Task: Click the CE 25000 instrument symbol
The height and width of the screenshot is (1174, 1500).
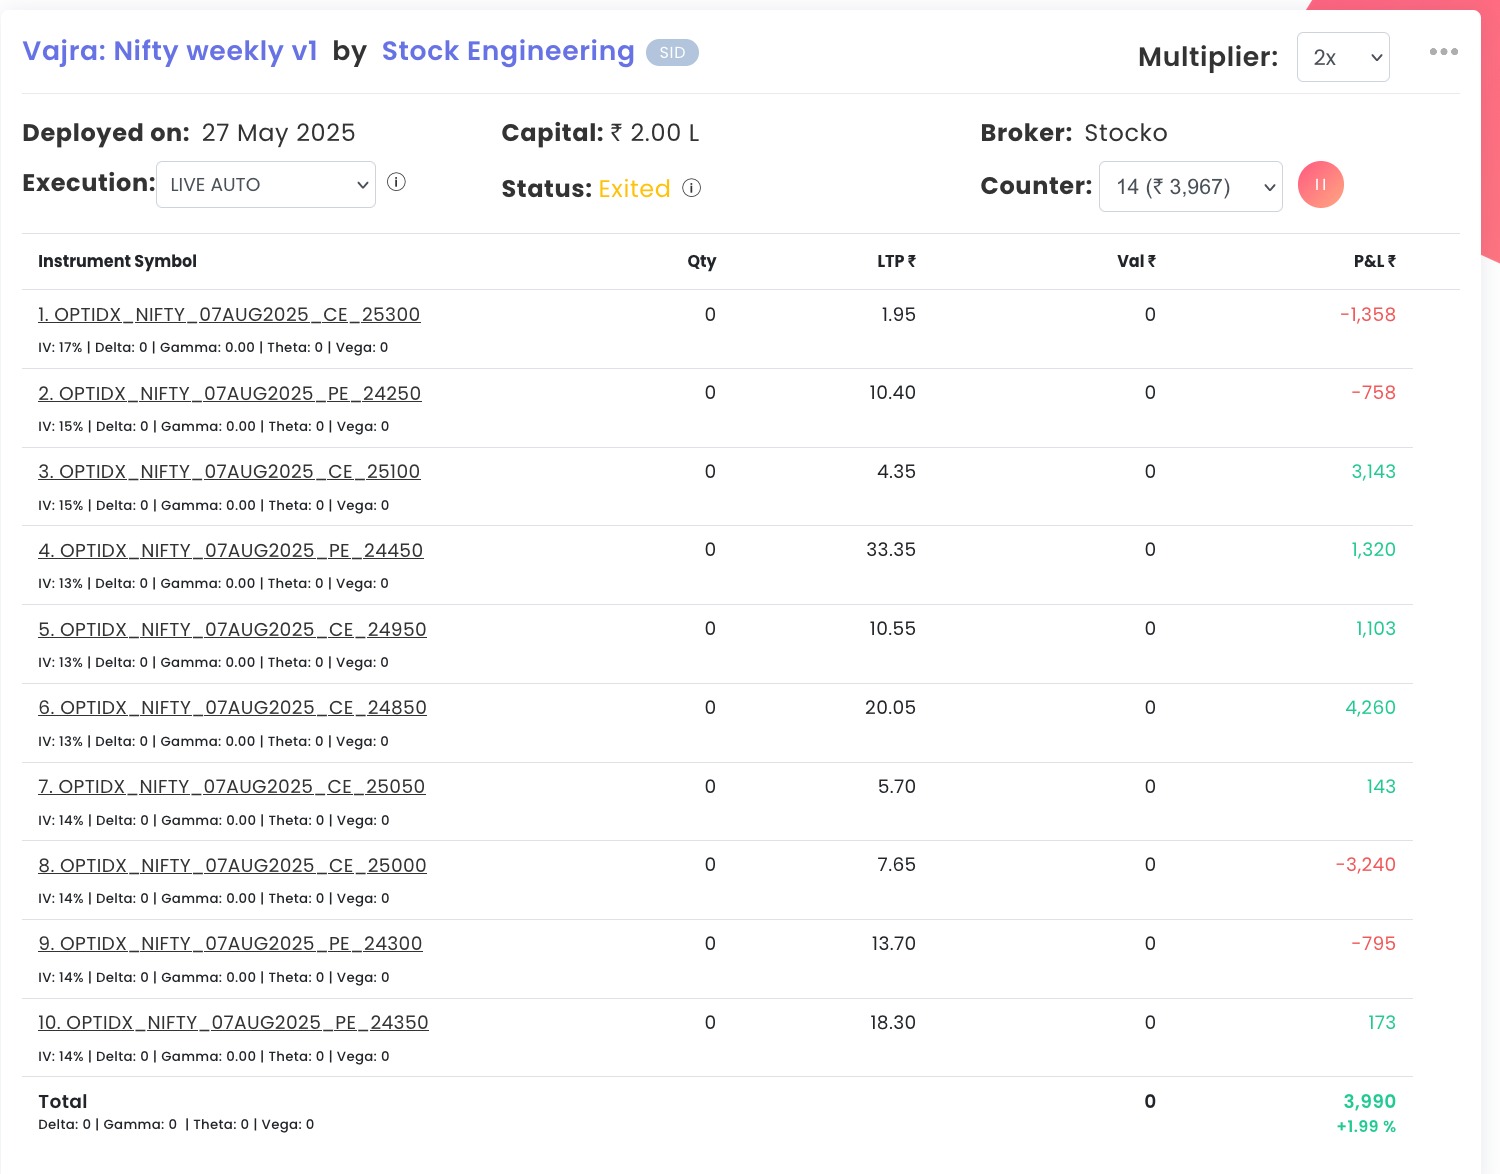Action: click(x=232, y=866)
